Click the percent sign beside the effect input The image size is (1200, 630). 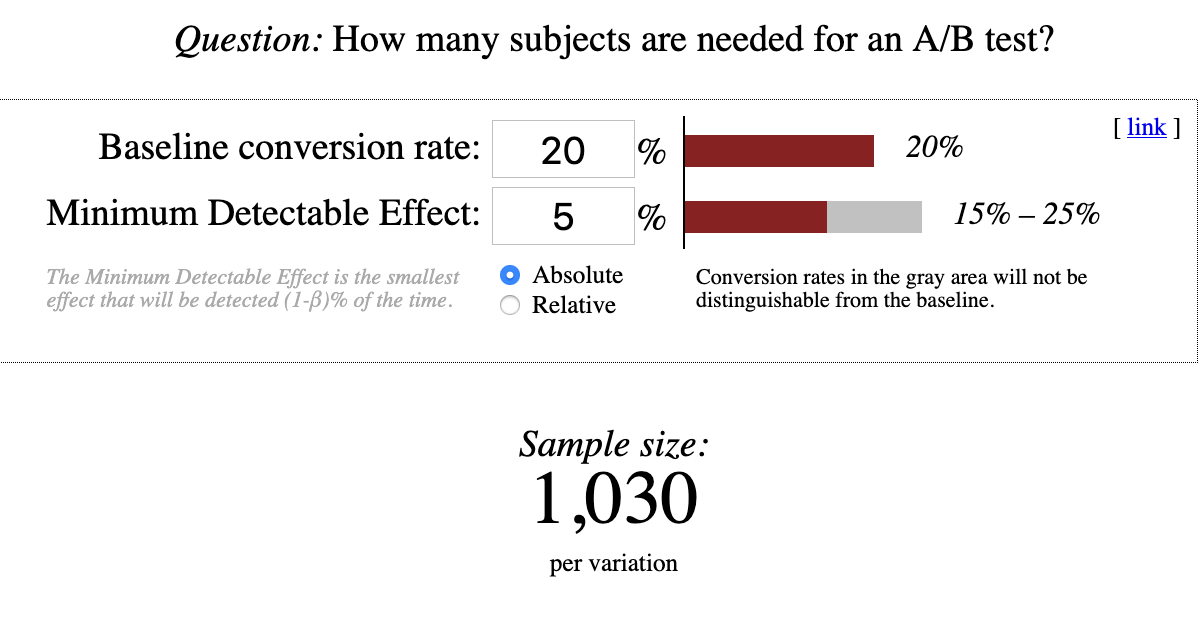652,218
